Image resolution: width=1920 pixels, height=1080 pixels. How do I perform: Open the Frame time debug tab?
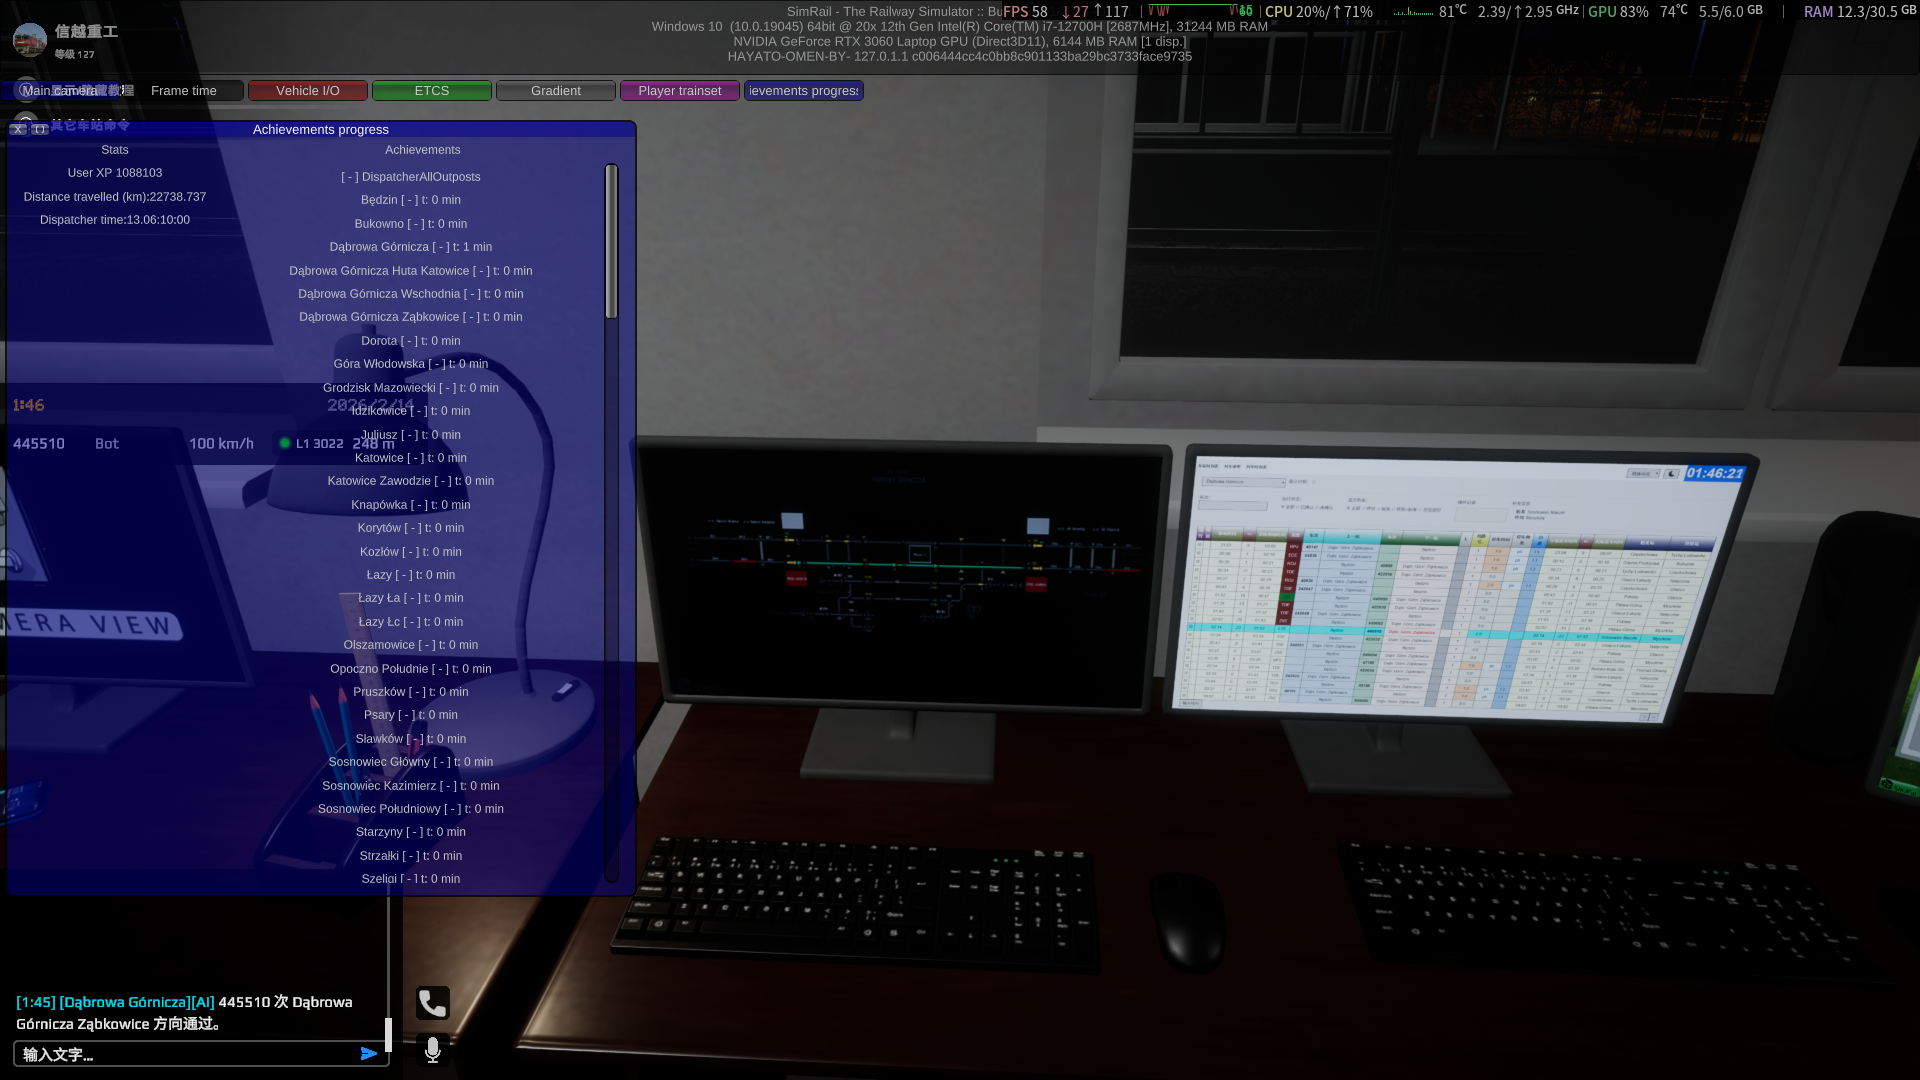184,91
